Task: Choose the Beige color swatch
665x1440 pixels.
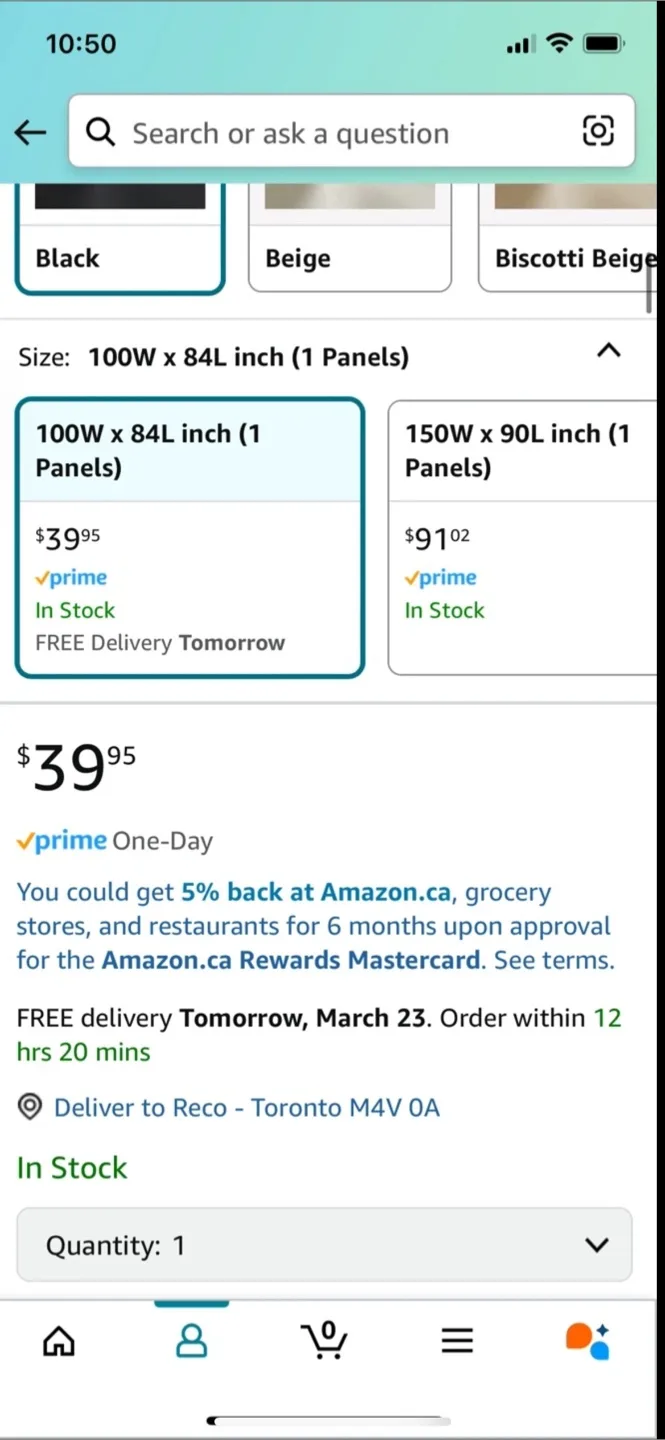Action: pyautogui.click(x=349, y=245)
